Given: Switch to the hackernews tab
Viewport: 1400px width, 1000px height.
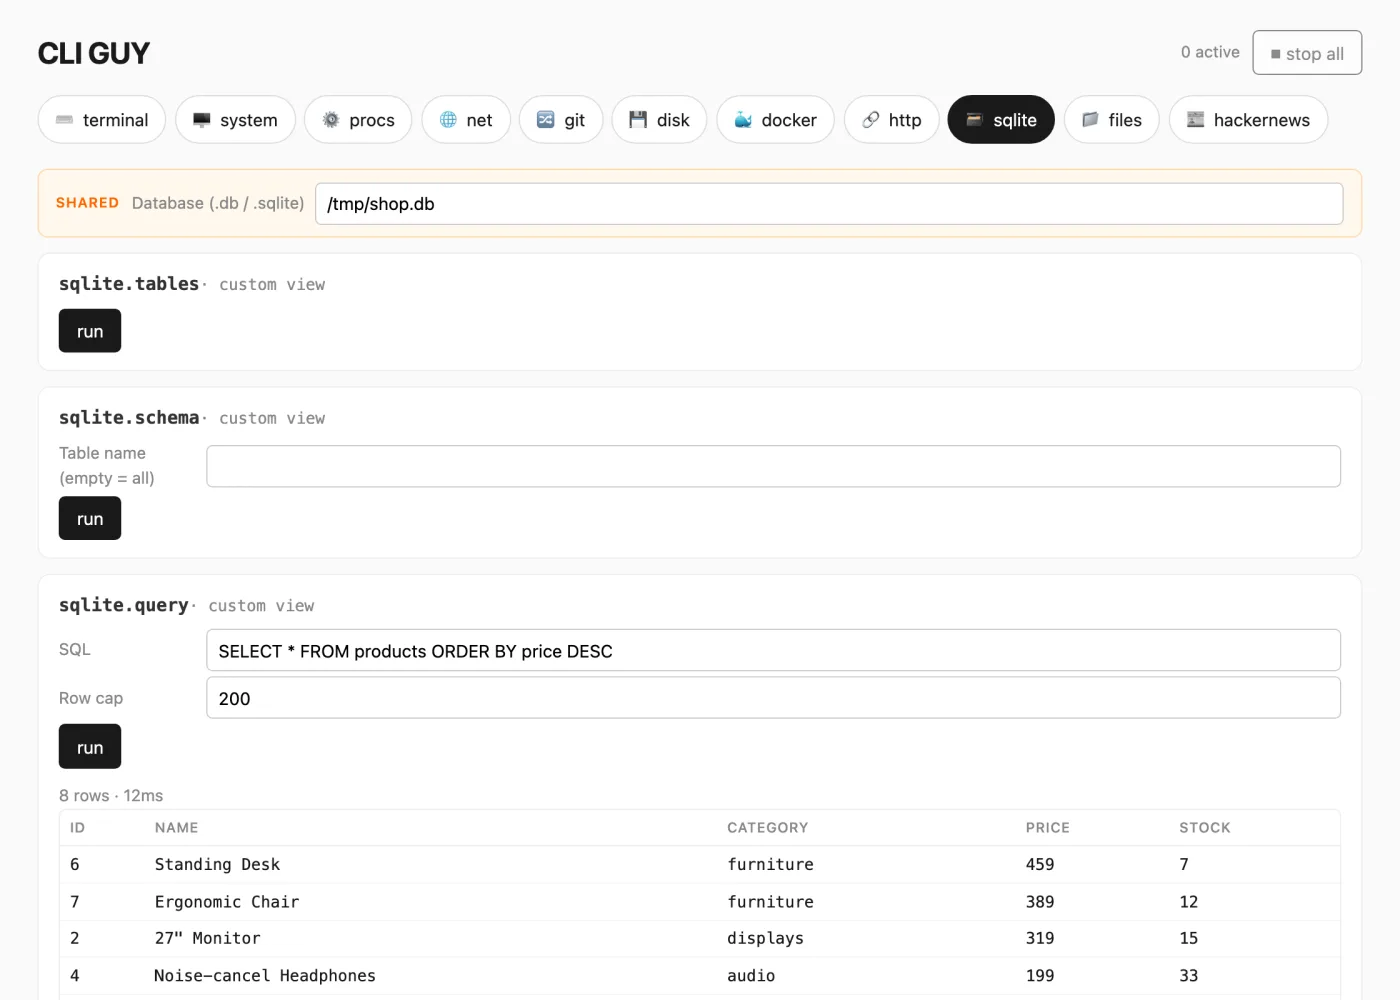Looking at the screenshot, I should click(1248, 120).
